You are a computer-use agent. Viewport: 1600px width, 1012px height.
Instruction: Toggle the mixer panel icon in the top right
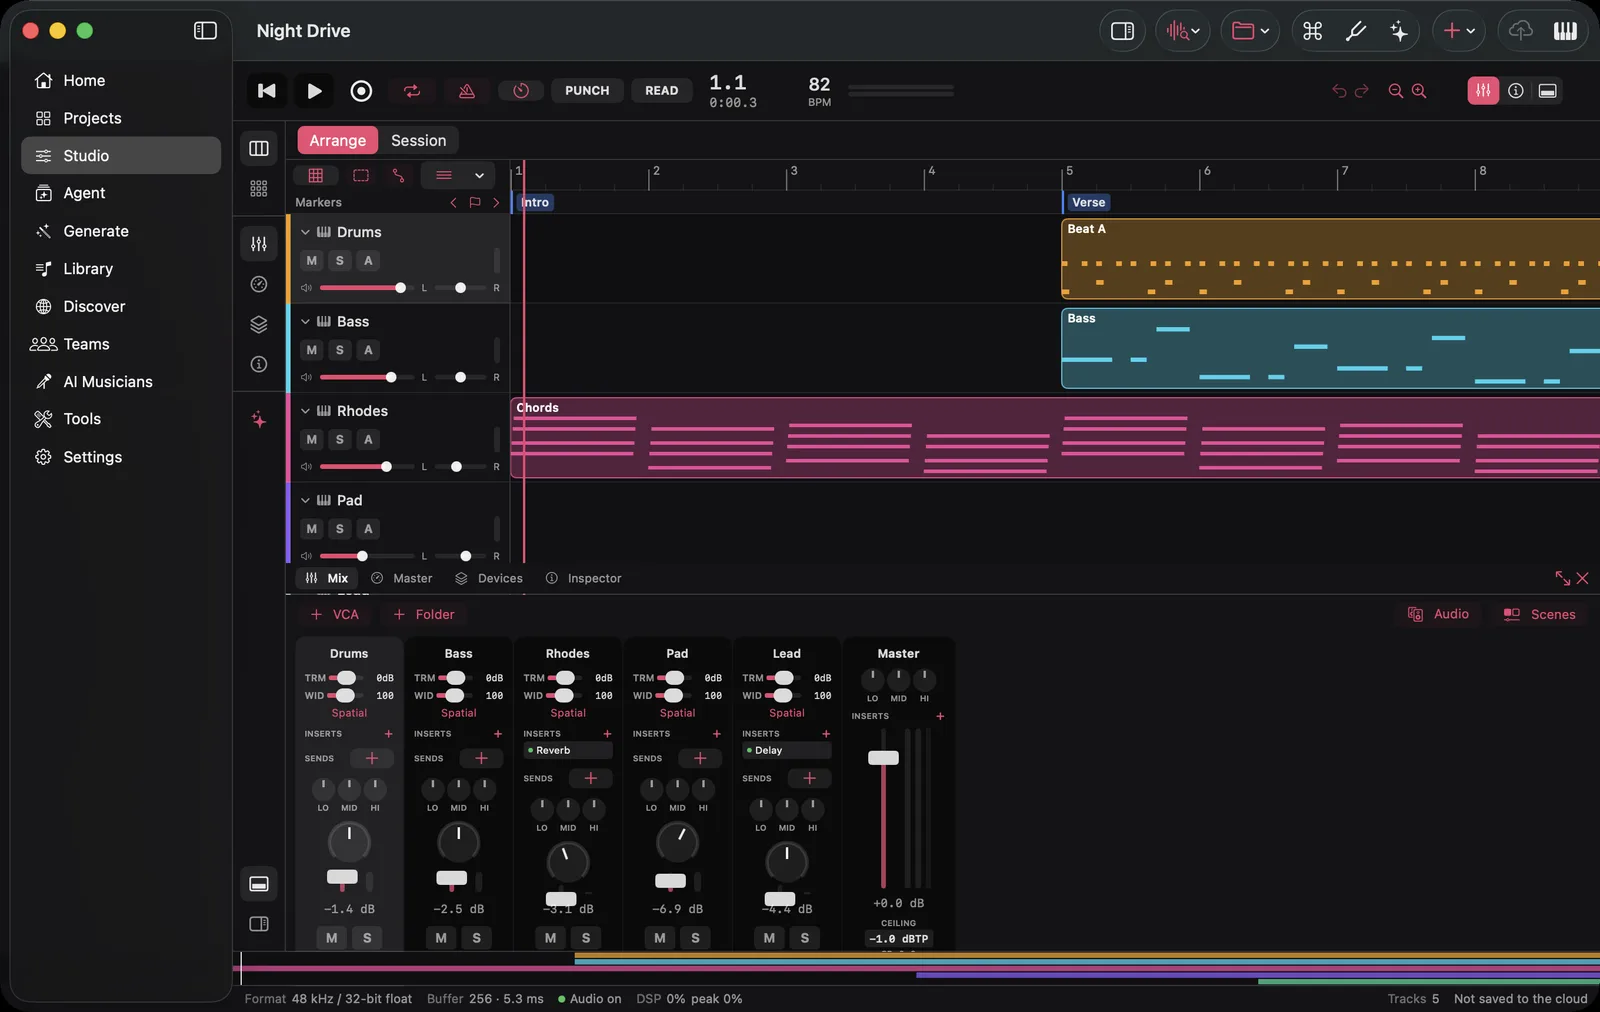point(1483,91)
